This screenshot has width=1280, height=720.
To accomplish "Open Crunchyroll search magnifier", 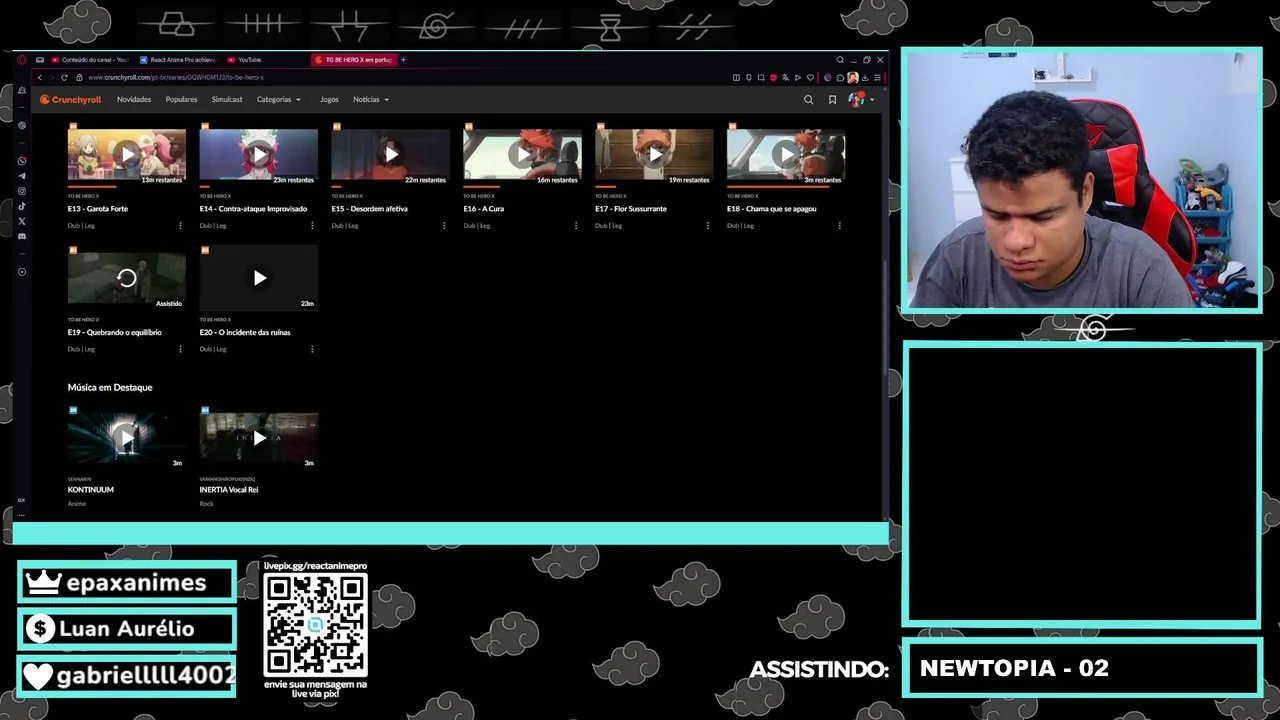I will (808, 100).
